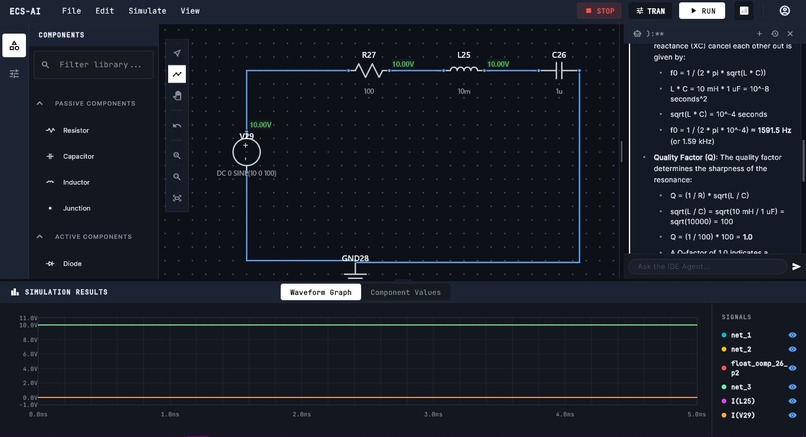Select capacitor C26 on the canvas

559,70
